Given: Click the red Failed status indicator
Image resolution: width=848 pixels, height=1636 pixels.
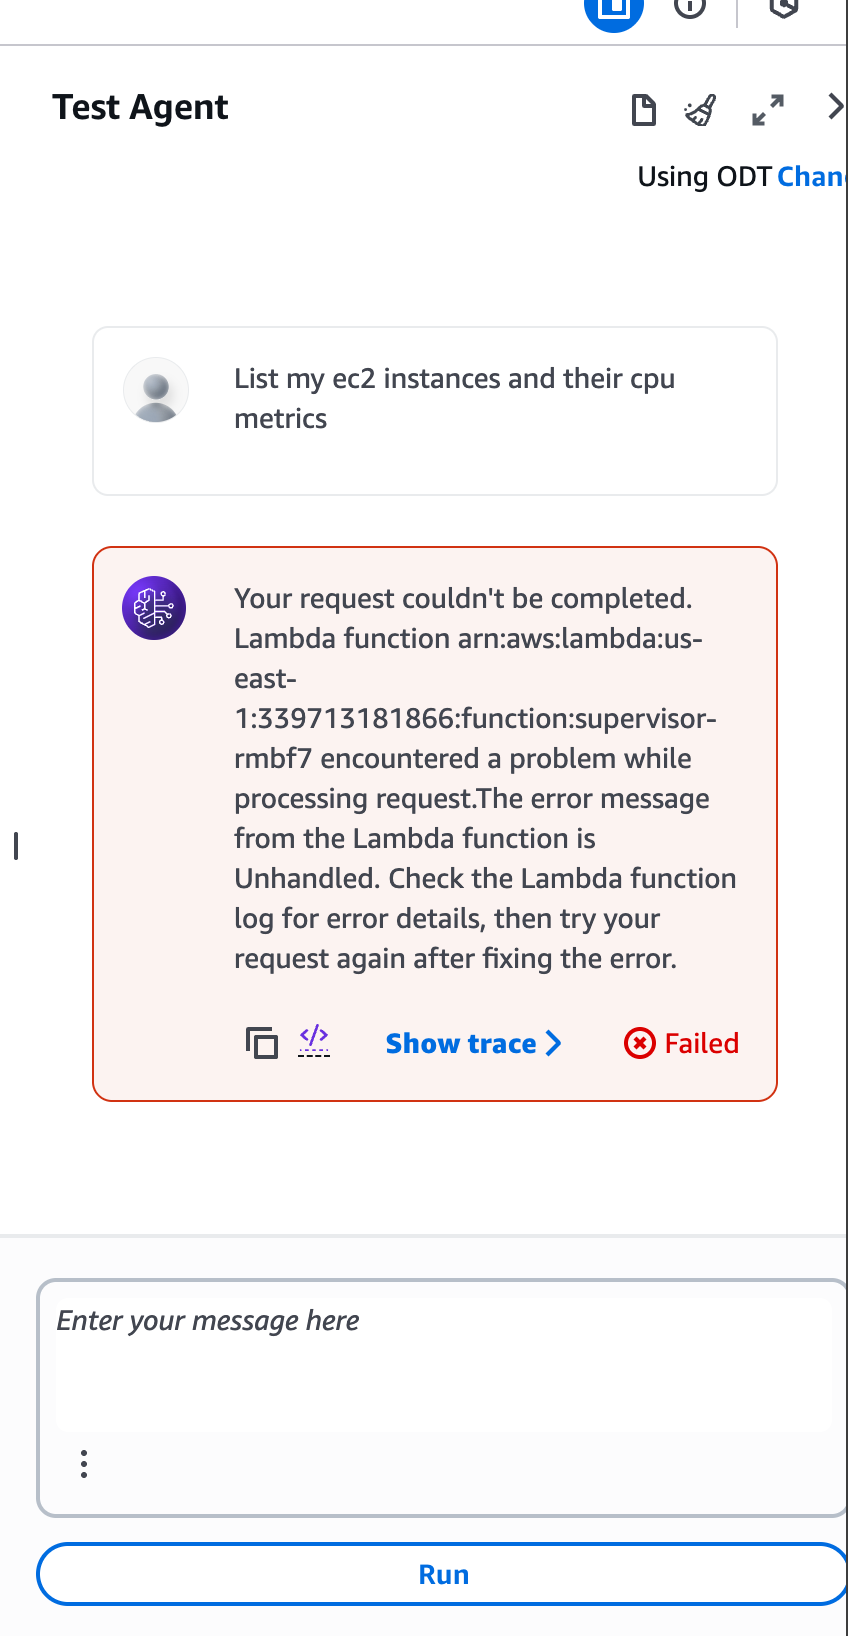Looking at the screenshot, I should [682, 1043].
